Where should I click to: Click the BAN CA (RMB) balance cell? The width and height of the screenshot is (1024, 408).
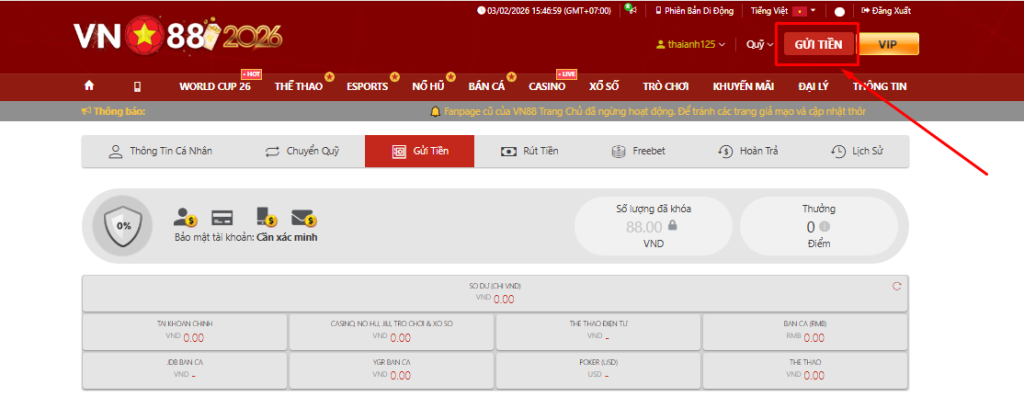click(x=805, y=332)
